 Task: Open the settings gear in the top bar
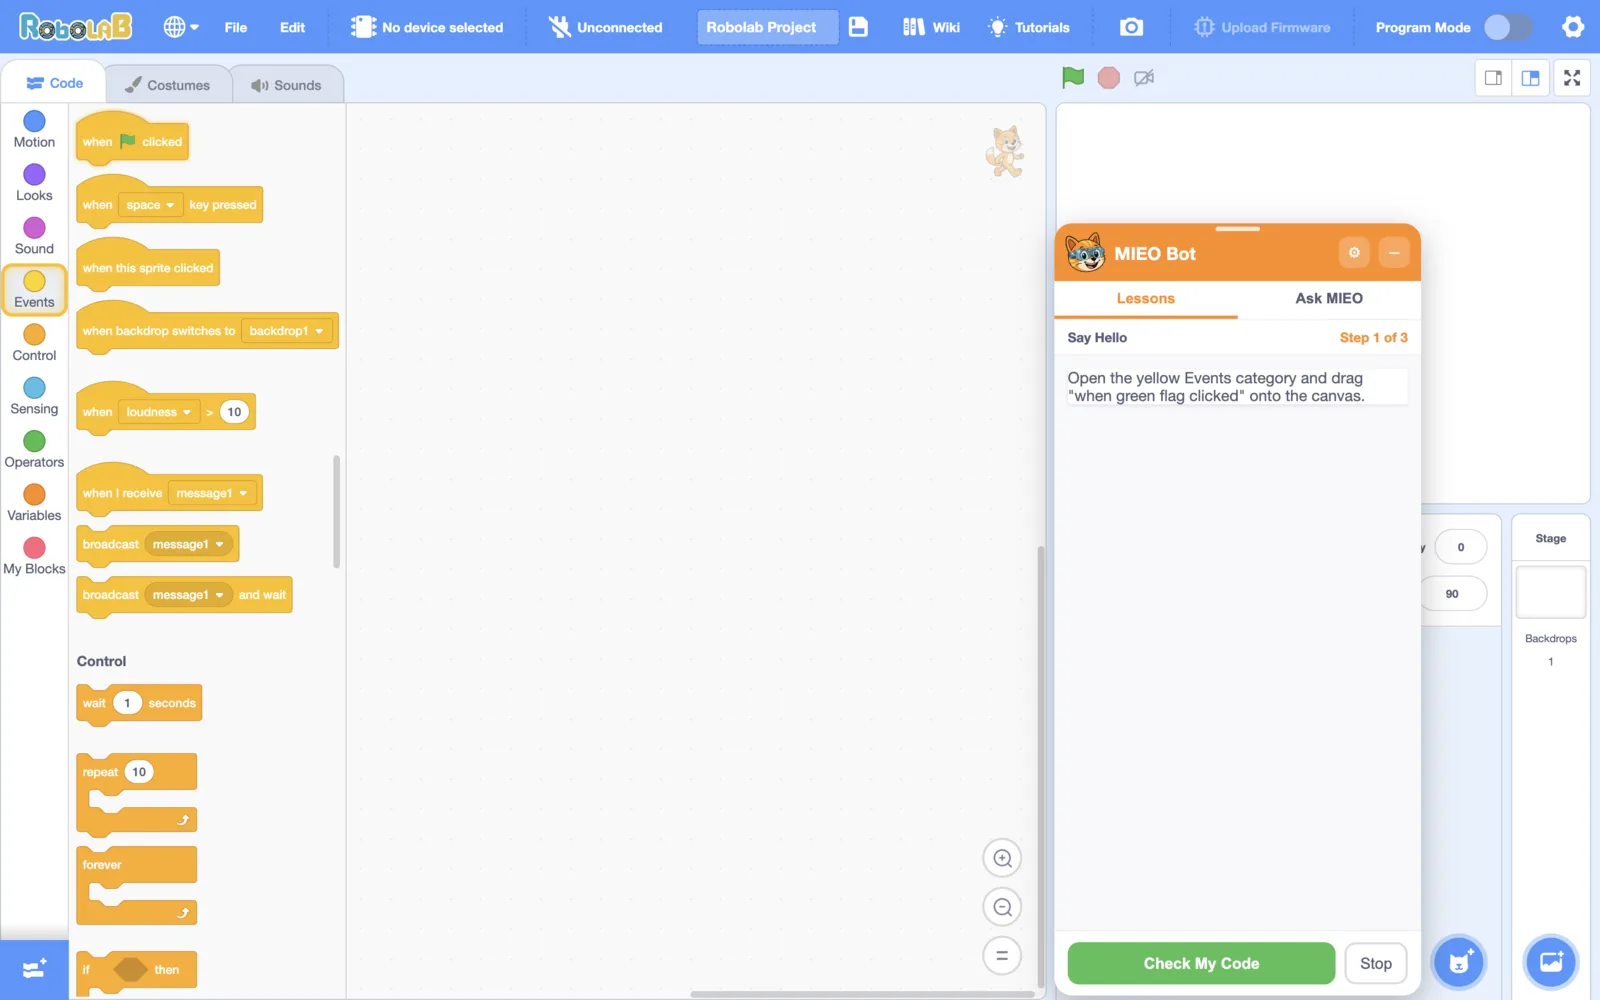coord(1573,27)
